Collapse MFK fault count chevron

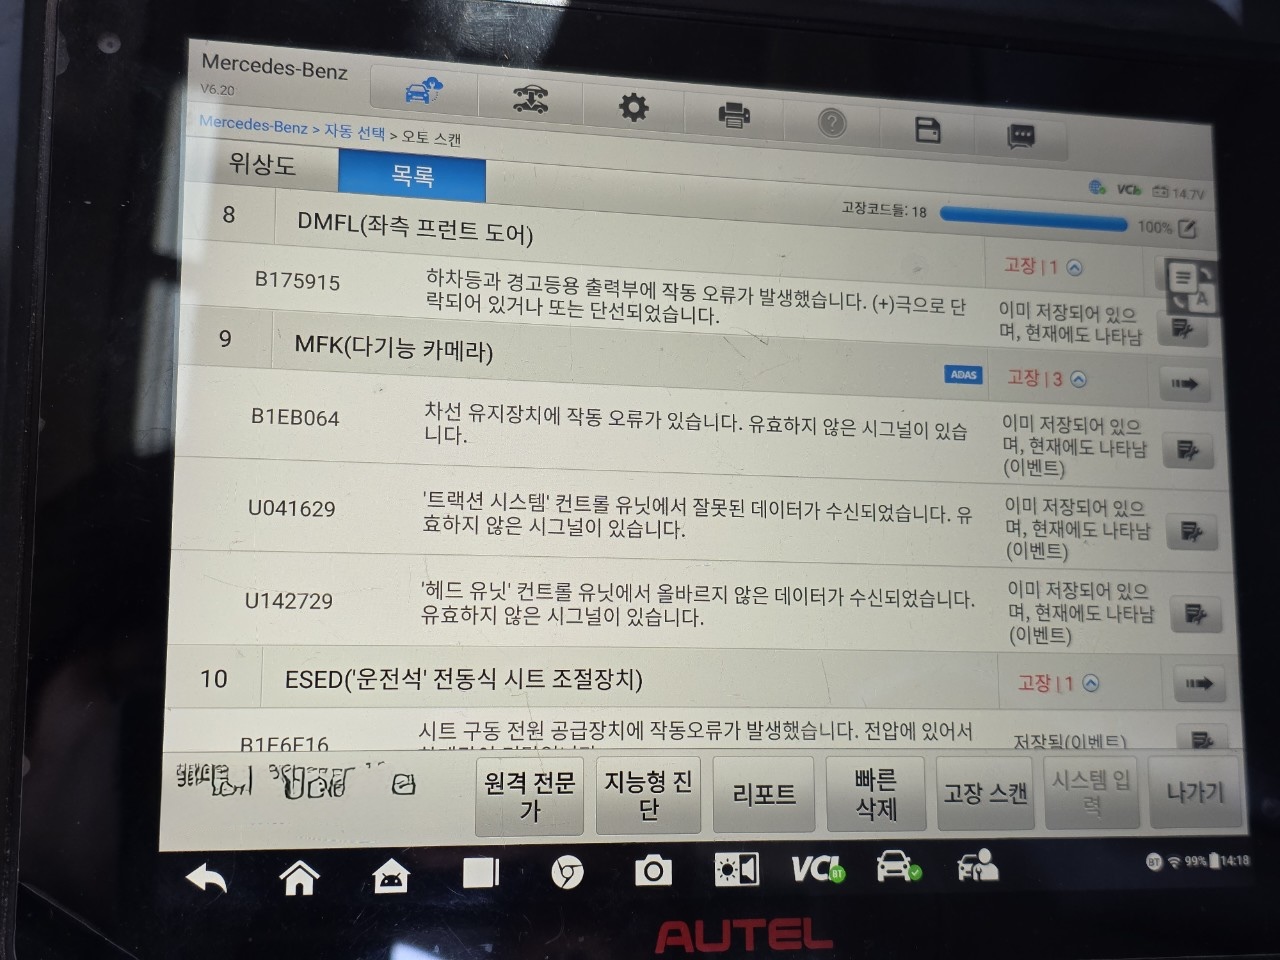coord(1077,380)
